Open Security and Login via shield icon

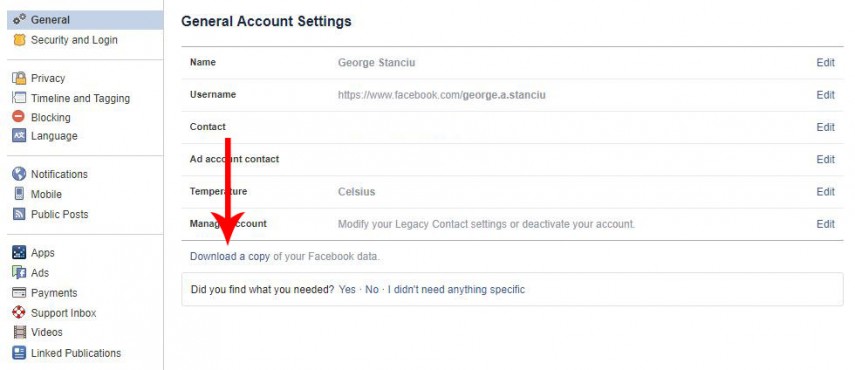(20, 40)
